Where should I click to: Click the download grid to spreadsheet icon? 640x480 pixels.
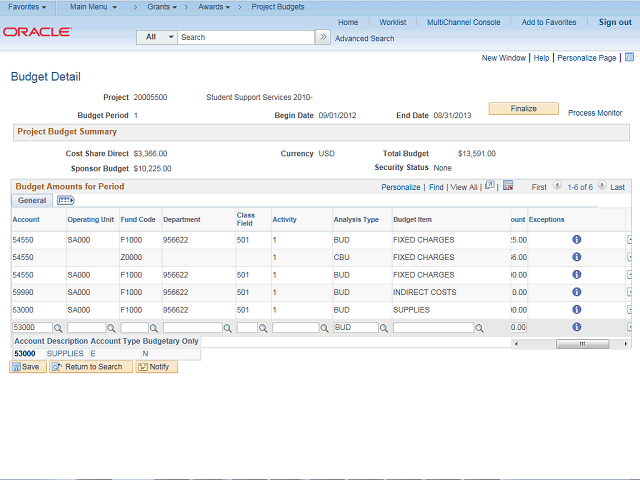(508, 186)
